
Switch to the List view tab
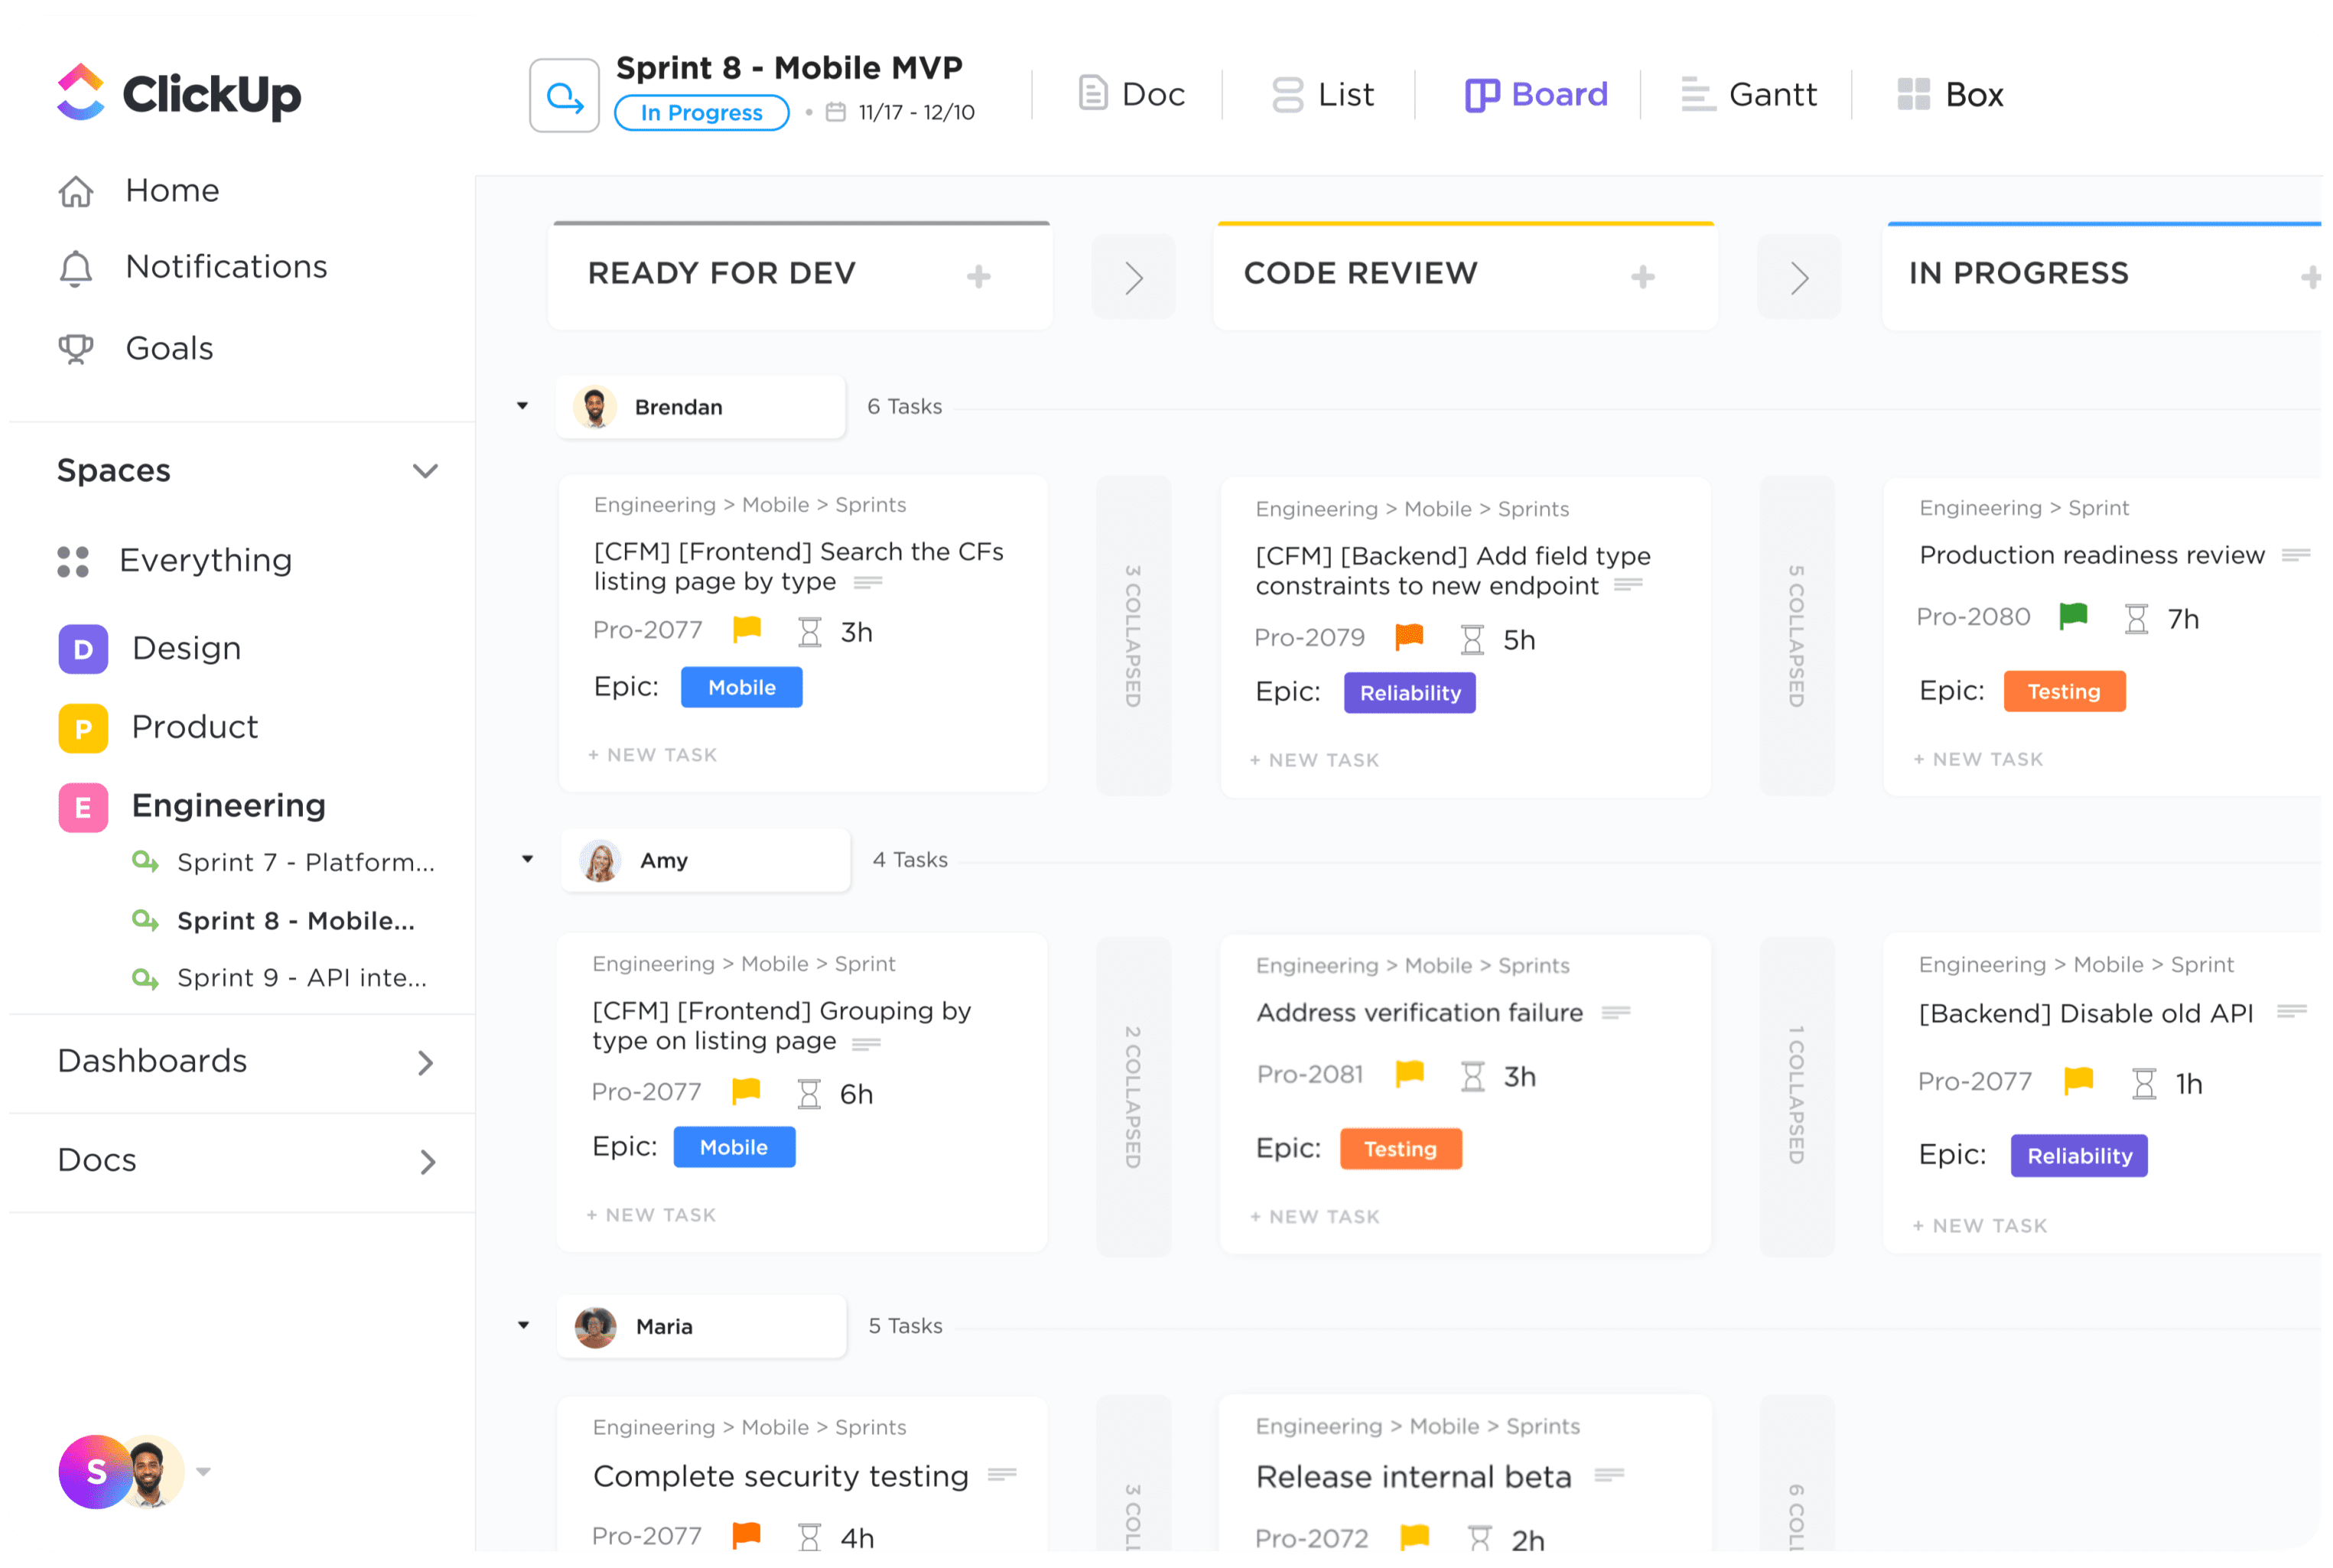[1322, 95]
